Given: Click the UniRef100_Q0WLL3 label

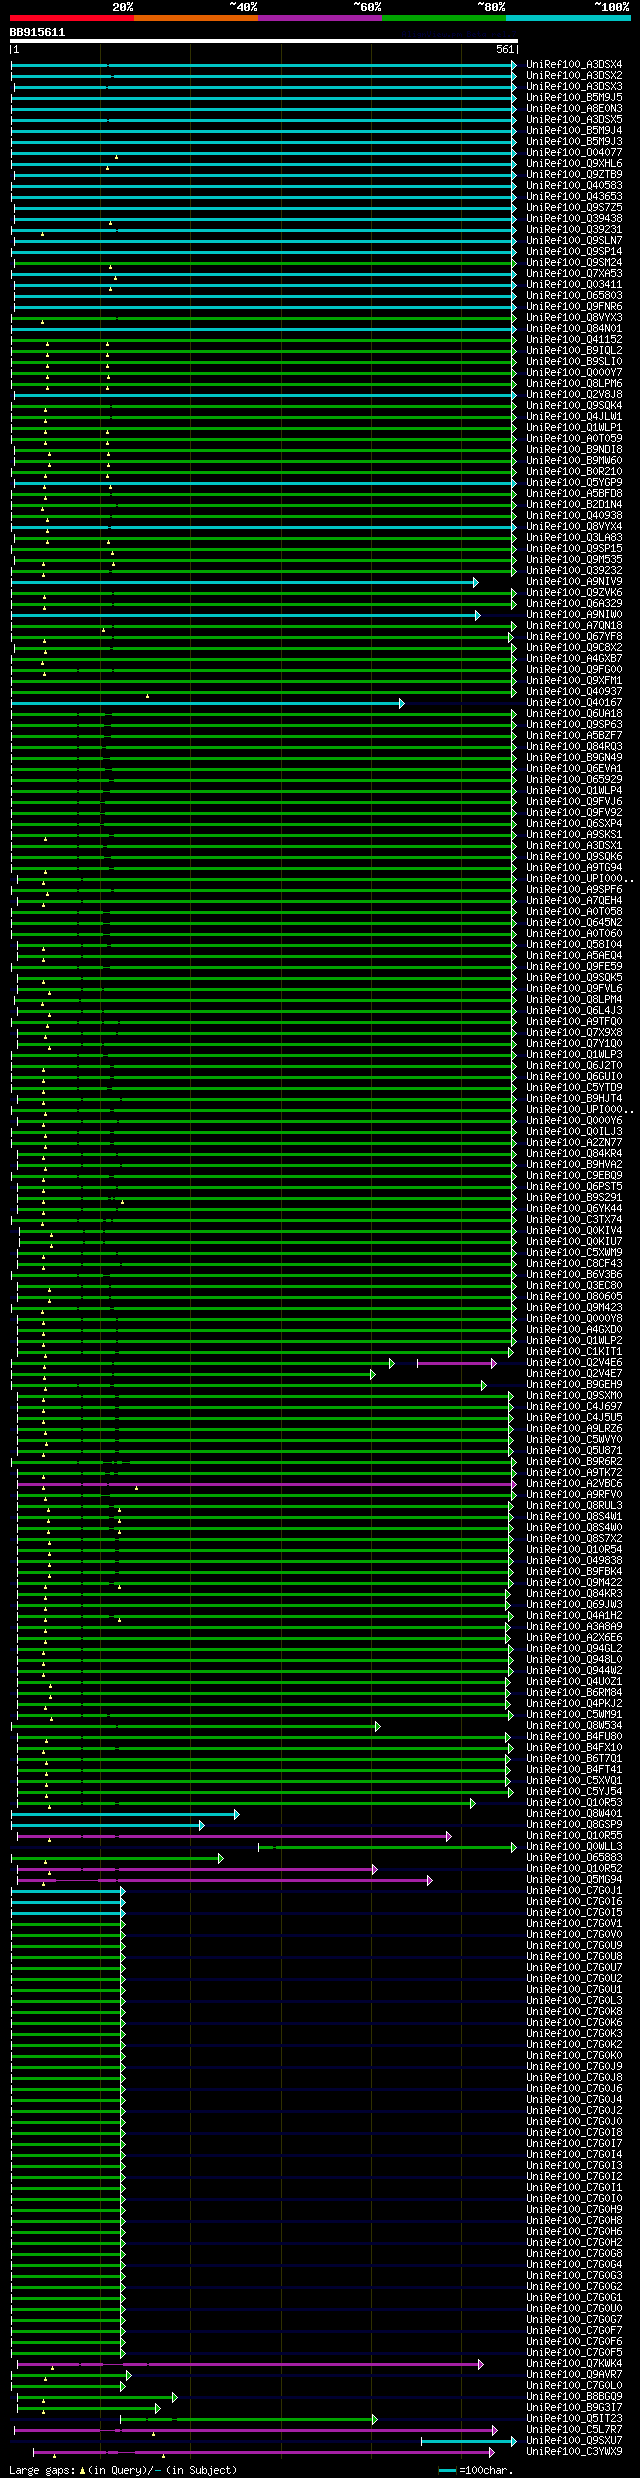Looking at the screenshot, I should tap(574, 1846).
